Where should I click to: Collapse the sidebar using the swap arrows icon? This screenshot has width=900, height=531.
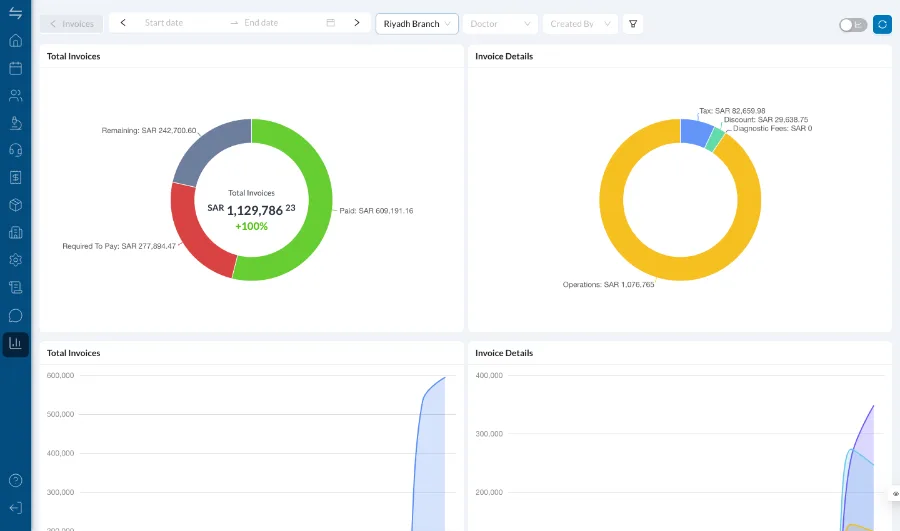click(x=15, y=13)
